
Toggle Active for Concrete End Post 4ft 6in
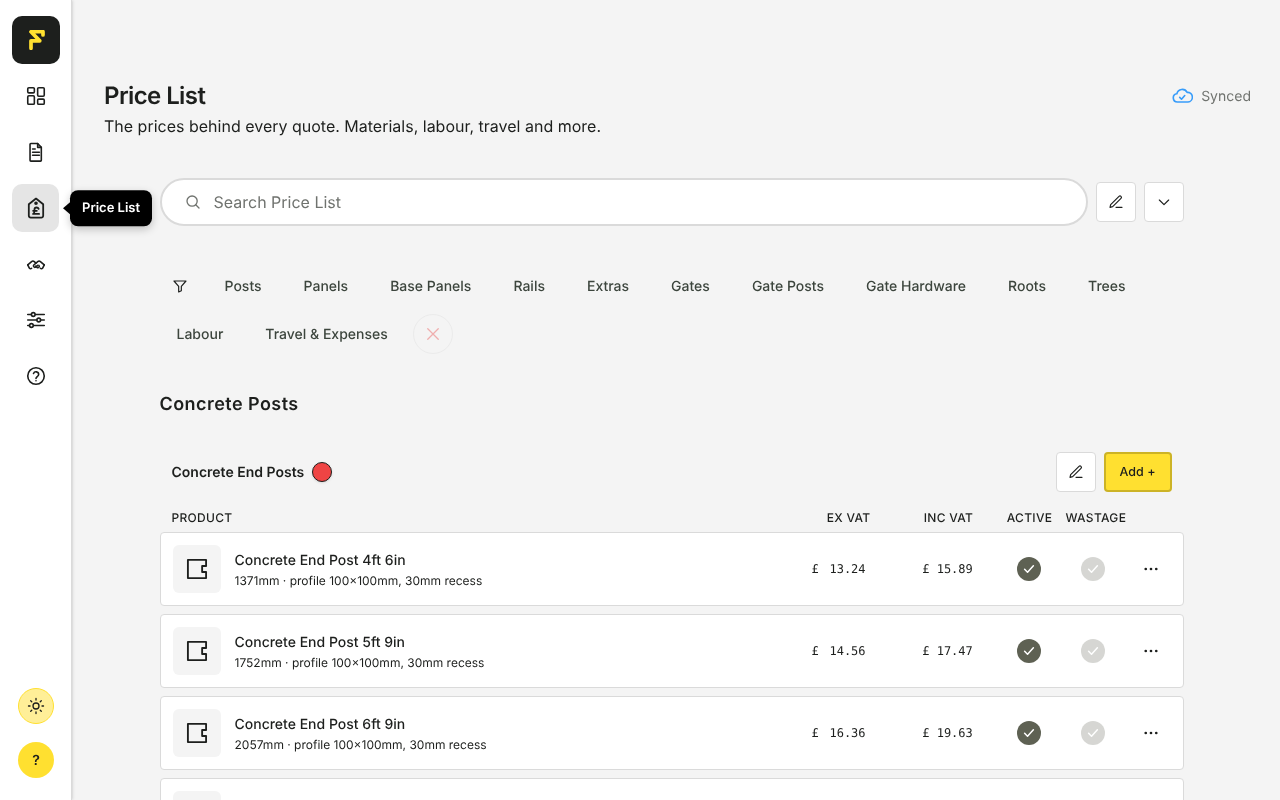(x=1029, y=569)
